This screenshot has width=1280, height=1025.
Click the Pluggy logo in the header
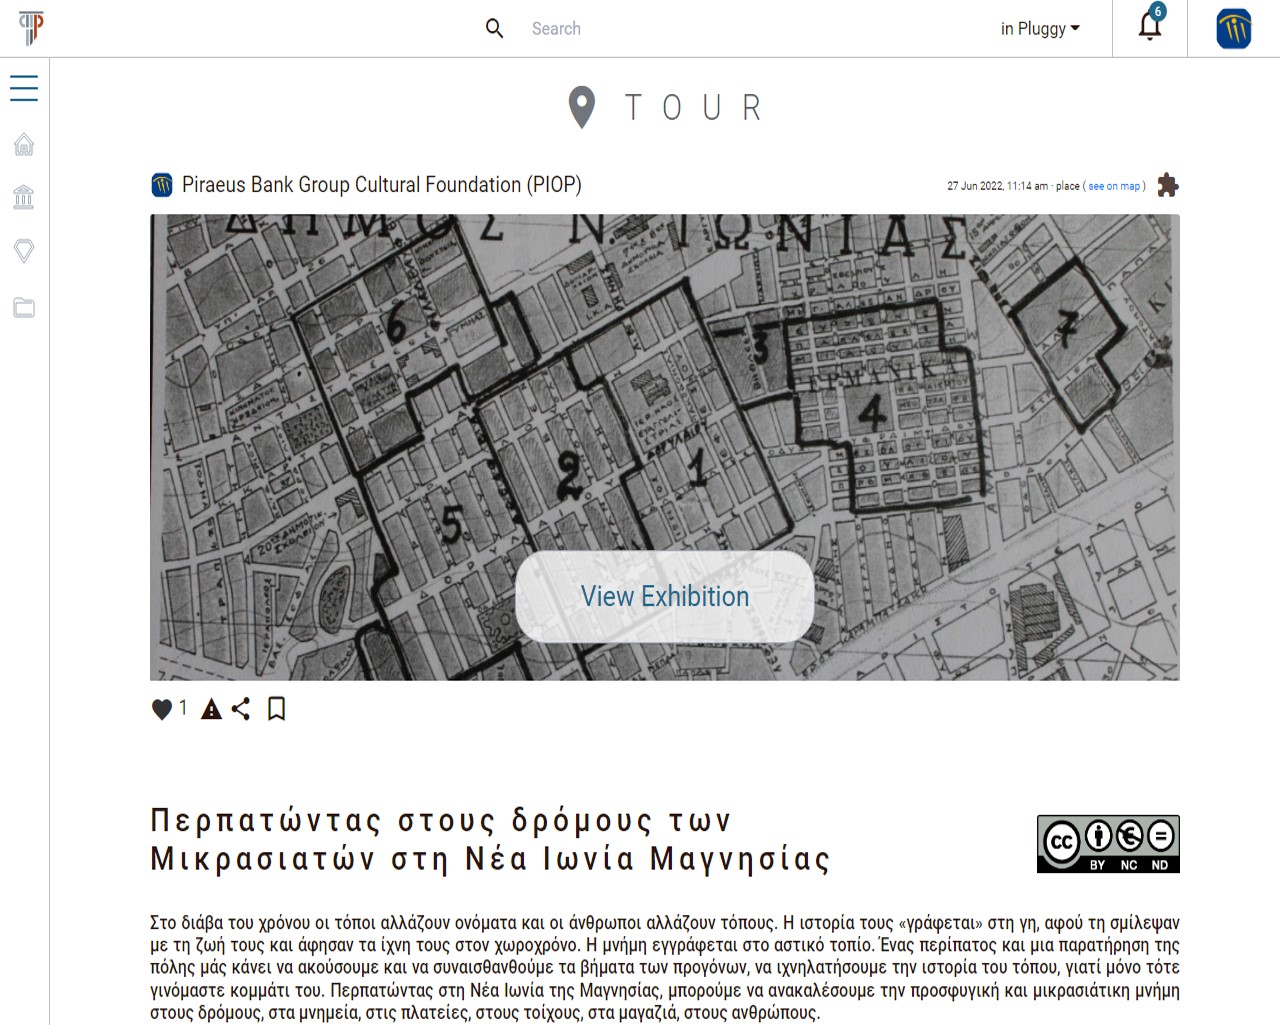click(31, 28)
